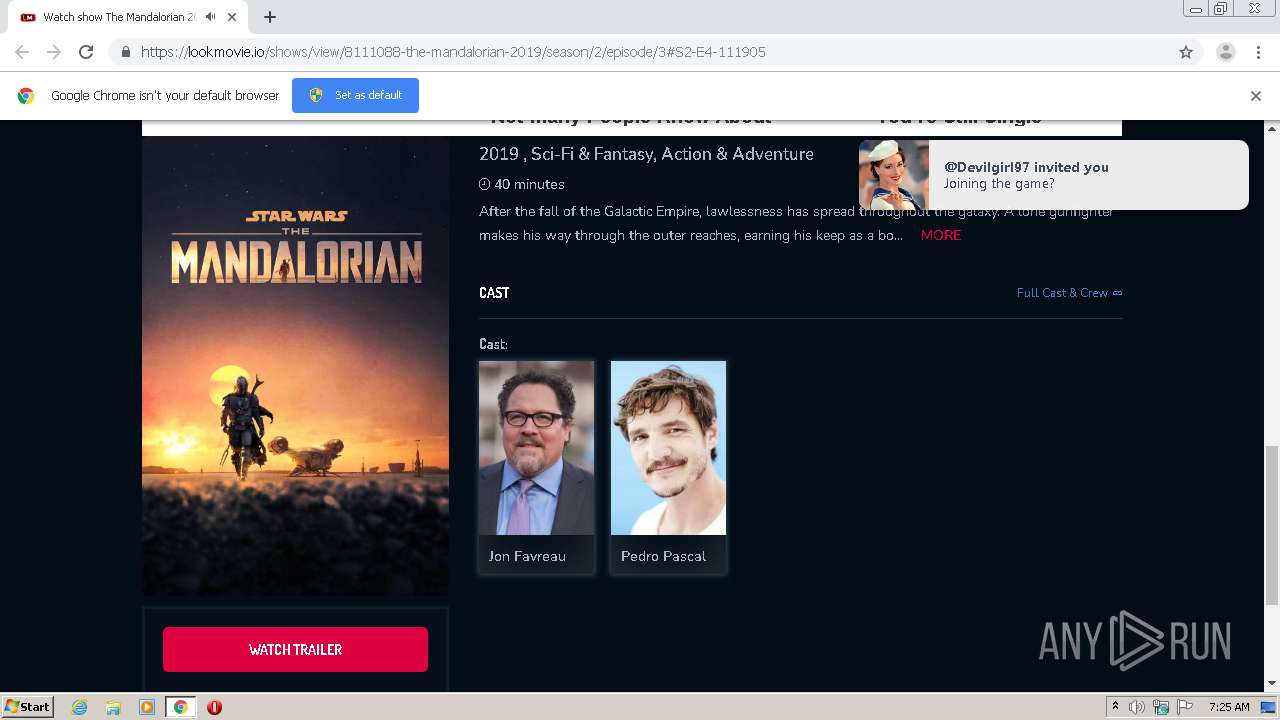The height and width of the screenshot is (720, 1280).
Task: Mute the tab using the speaker icon
Action: tap(210, 17)
